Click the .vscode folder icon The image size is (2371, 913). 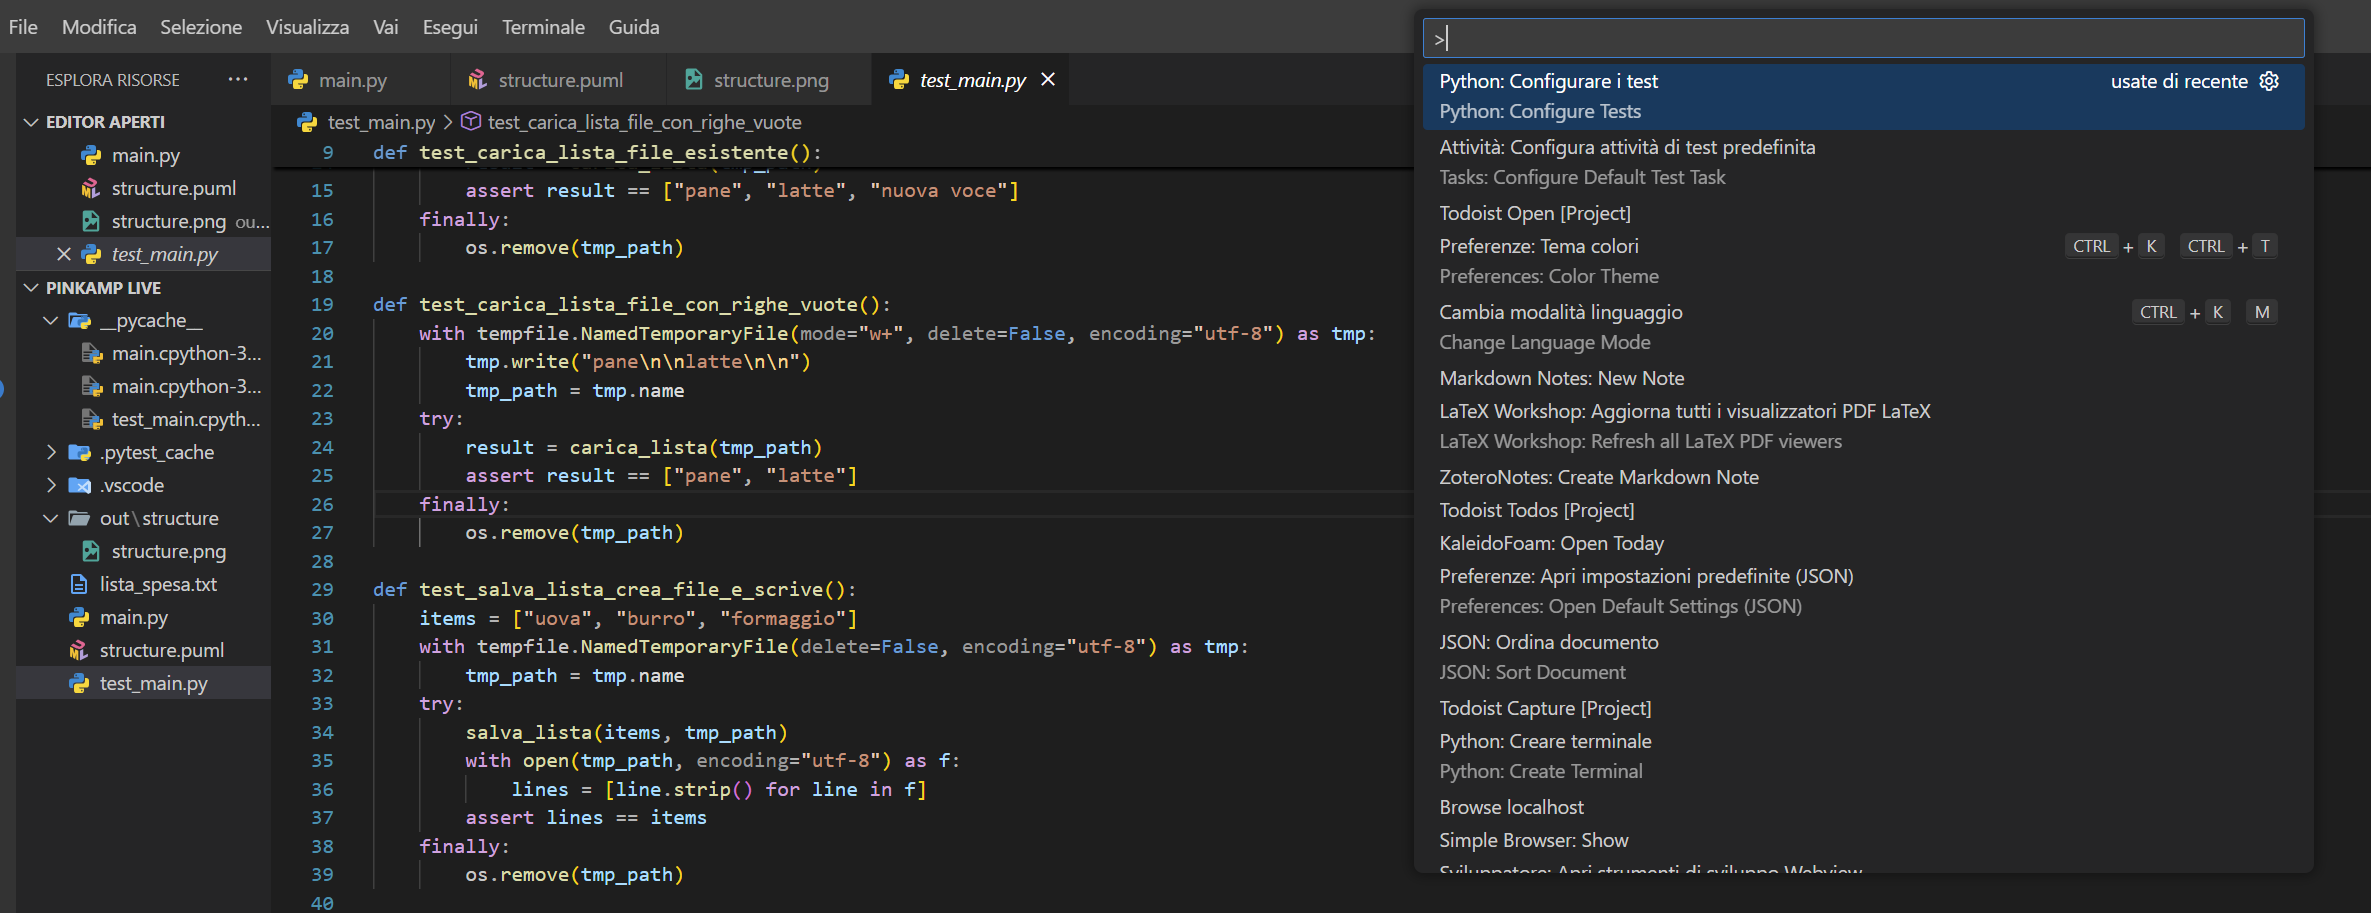[79, 485]
